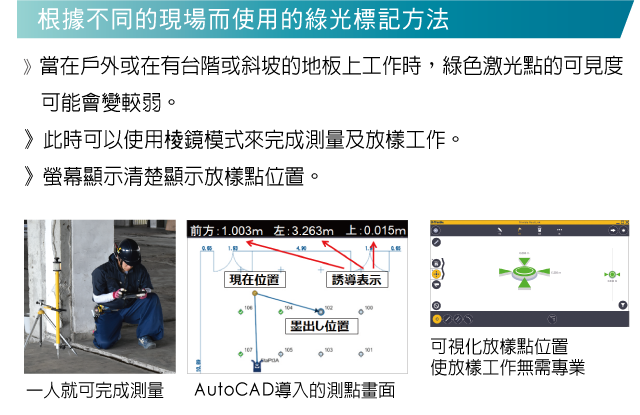Viewport: 640px width, 415px height.
Task: Select the yellow current position dot
Action: pos(255,293)
